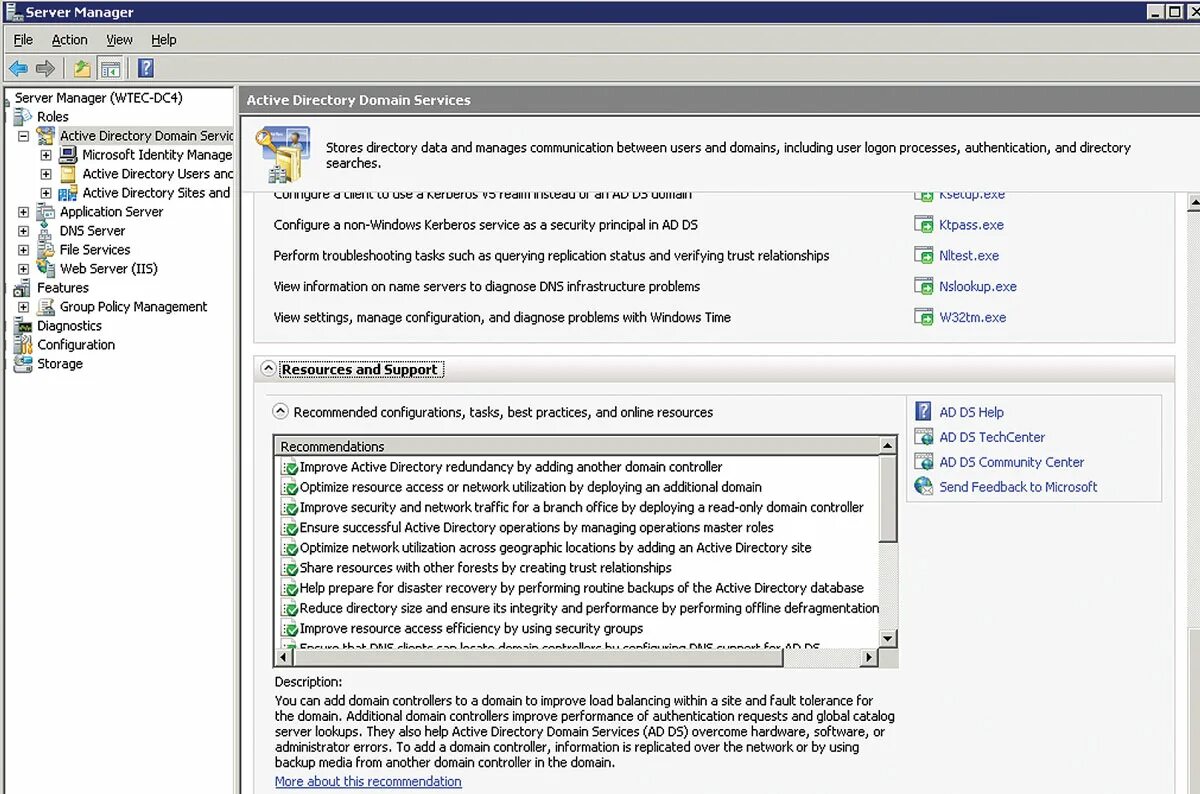
Task: Click More about this recommendation link
Action: pos(368,781)
